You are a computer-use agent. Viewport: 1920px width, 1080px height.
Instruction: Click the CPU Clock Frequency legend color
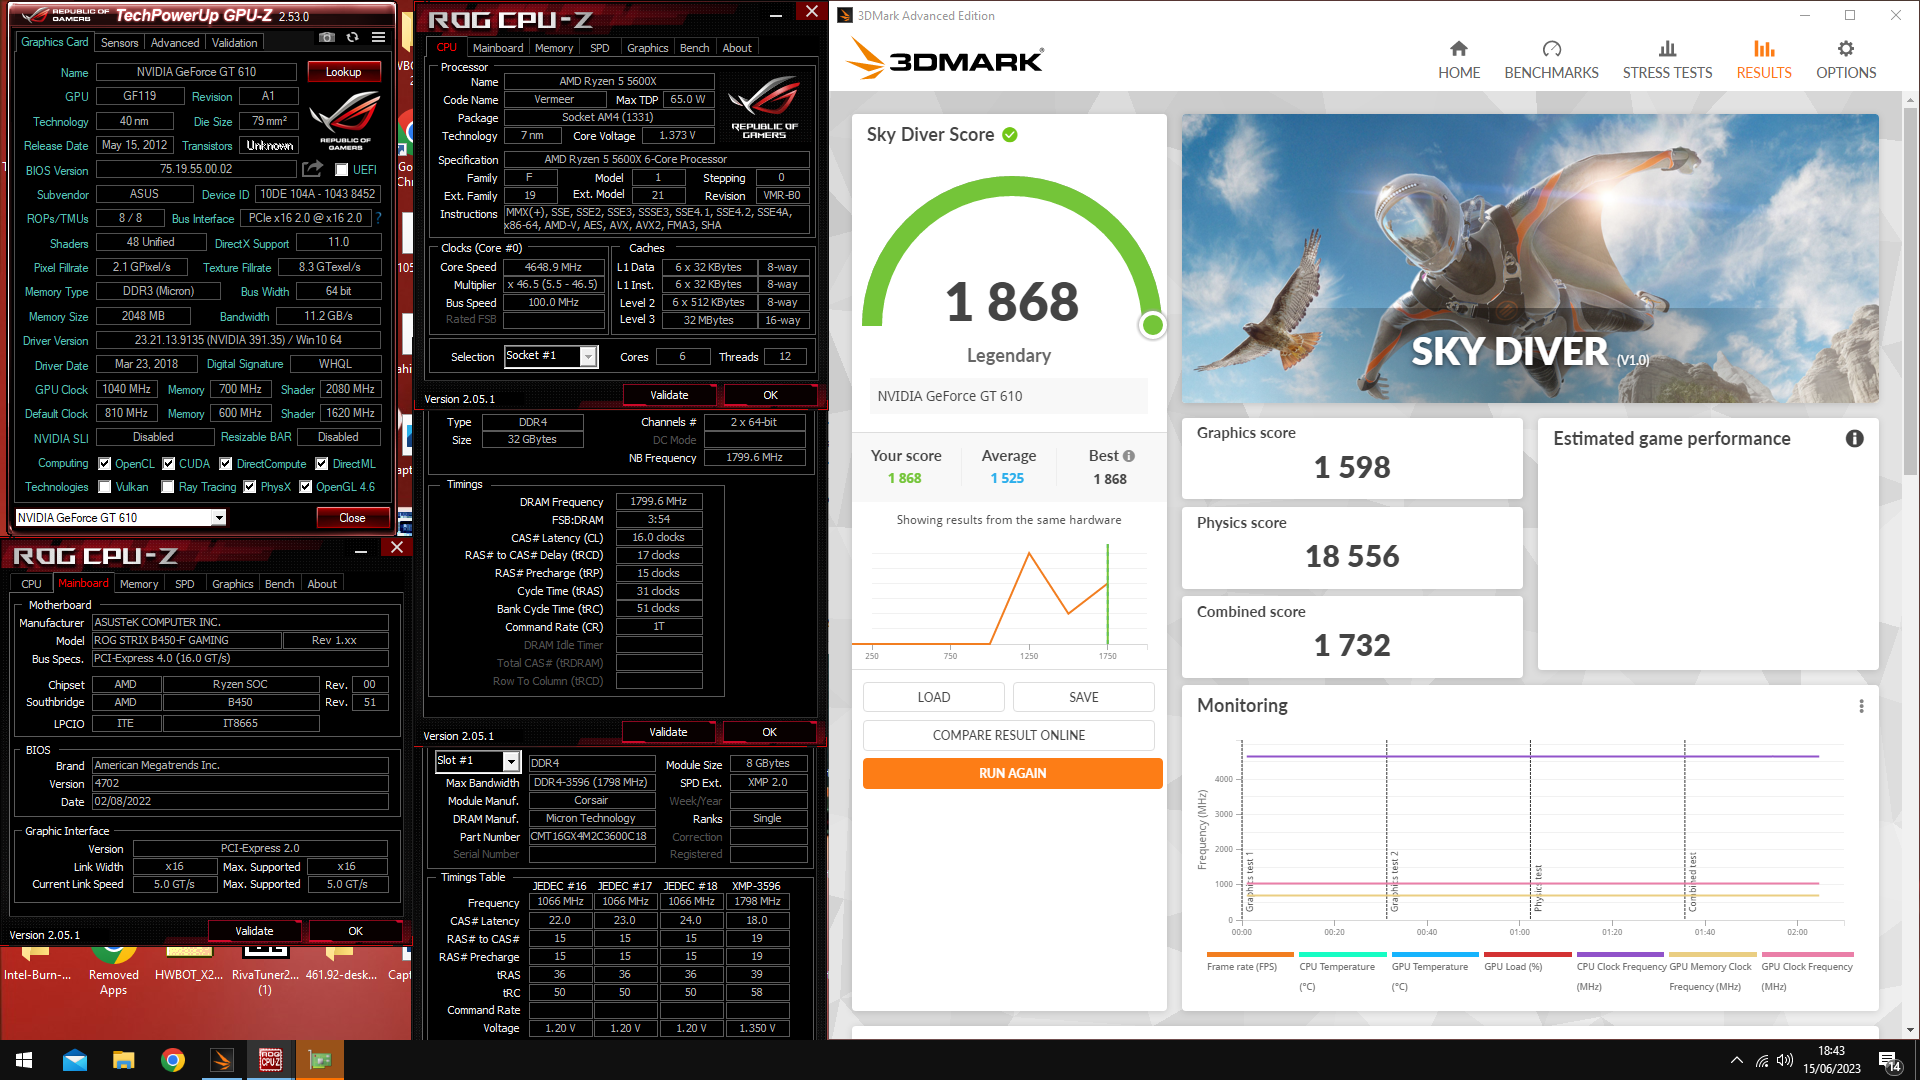[x=1620, y=954]
